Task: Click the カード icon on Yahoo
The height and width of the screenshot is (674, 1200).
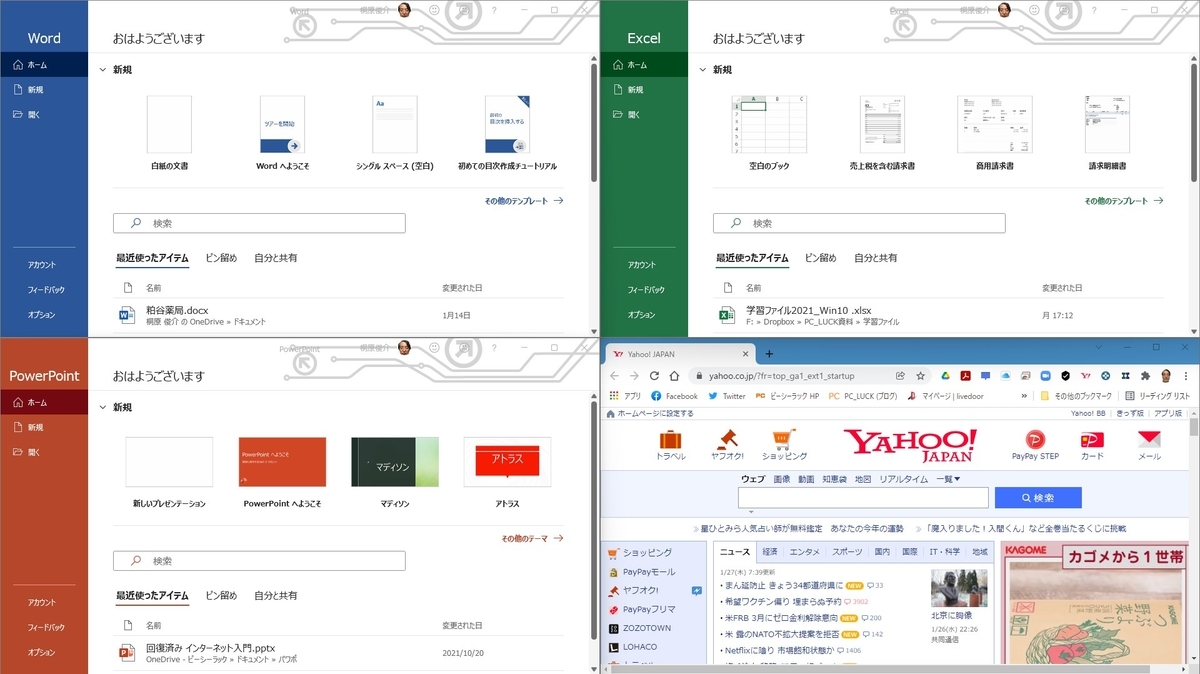Action: pos(1093,439)
